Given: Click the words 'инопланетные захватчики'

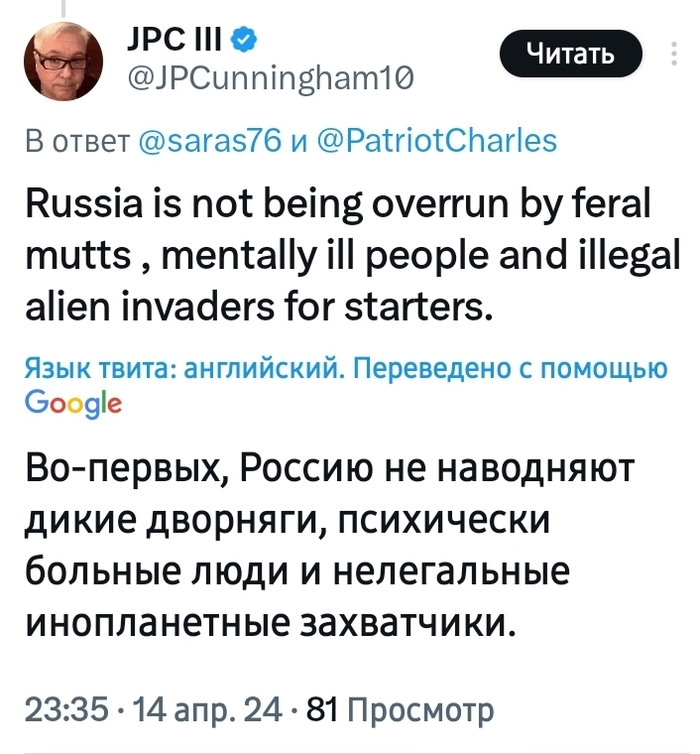Looking at the screenshot, I should point(270,621).
